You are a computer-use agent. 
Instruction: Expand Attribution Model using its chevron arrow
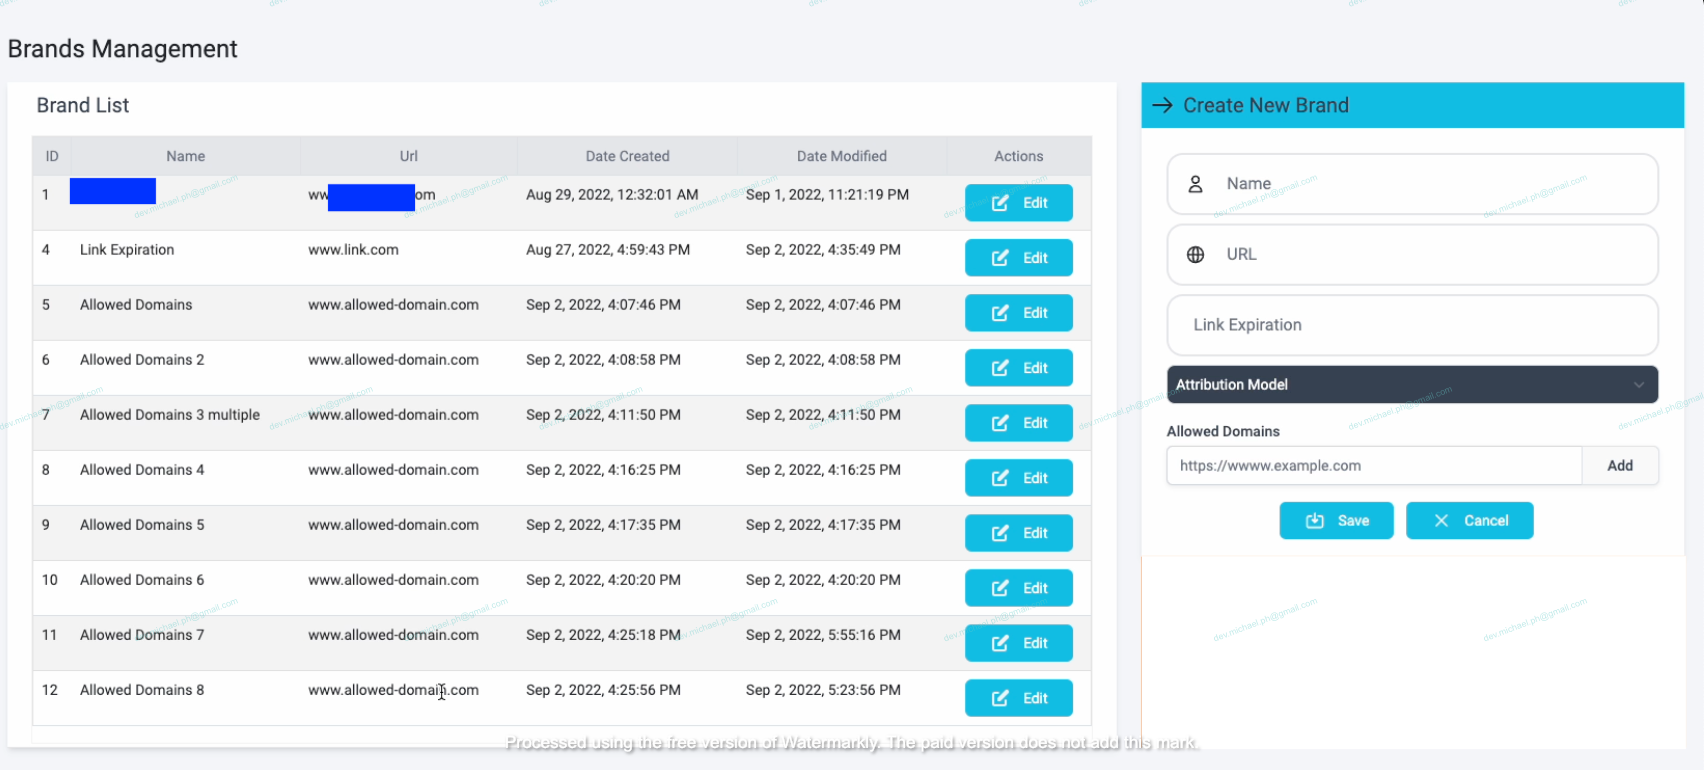[x=1639, y=385]
